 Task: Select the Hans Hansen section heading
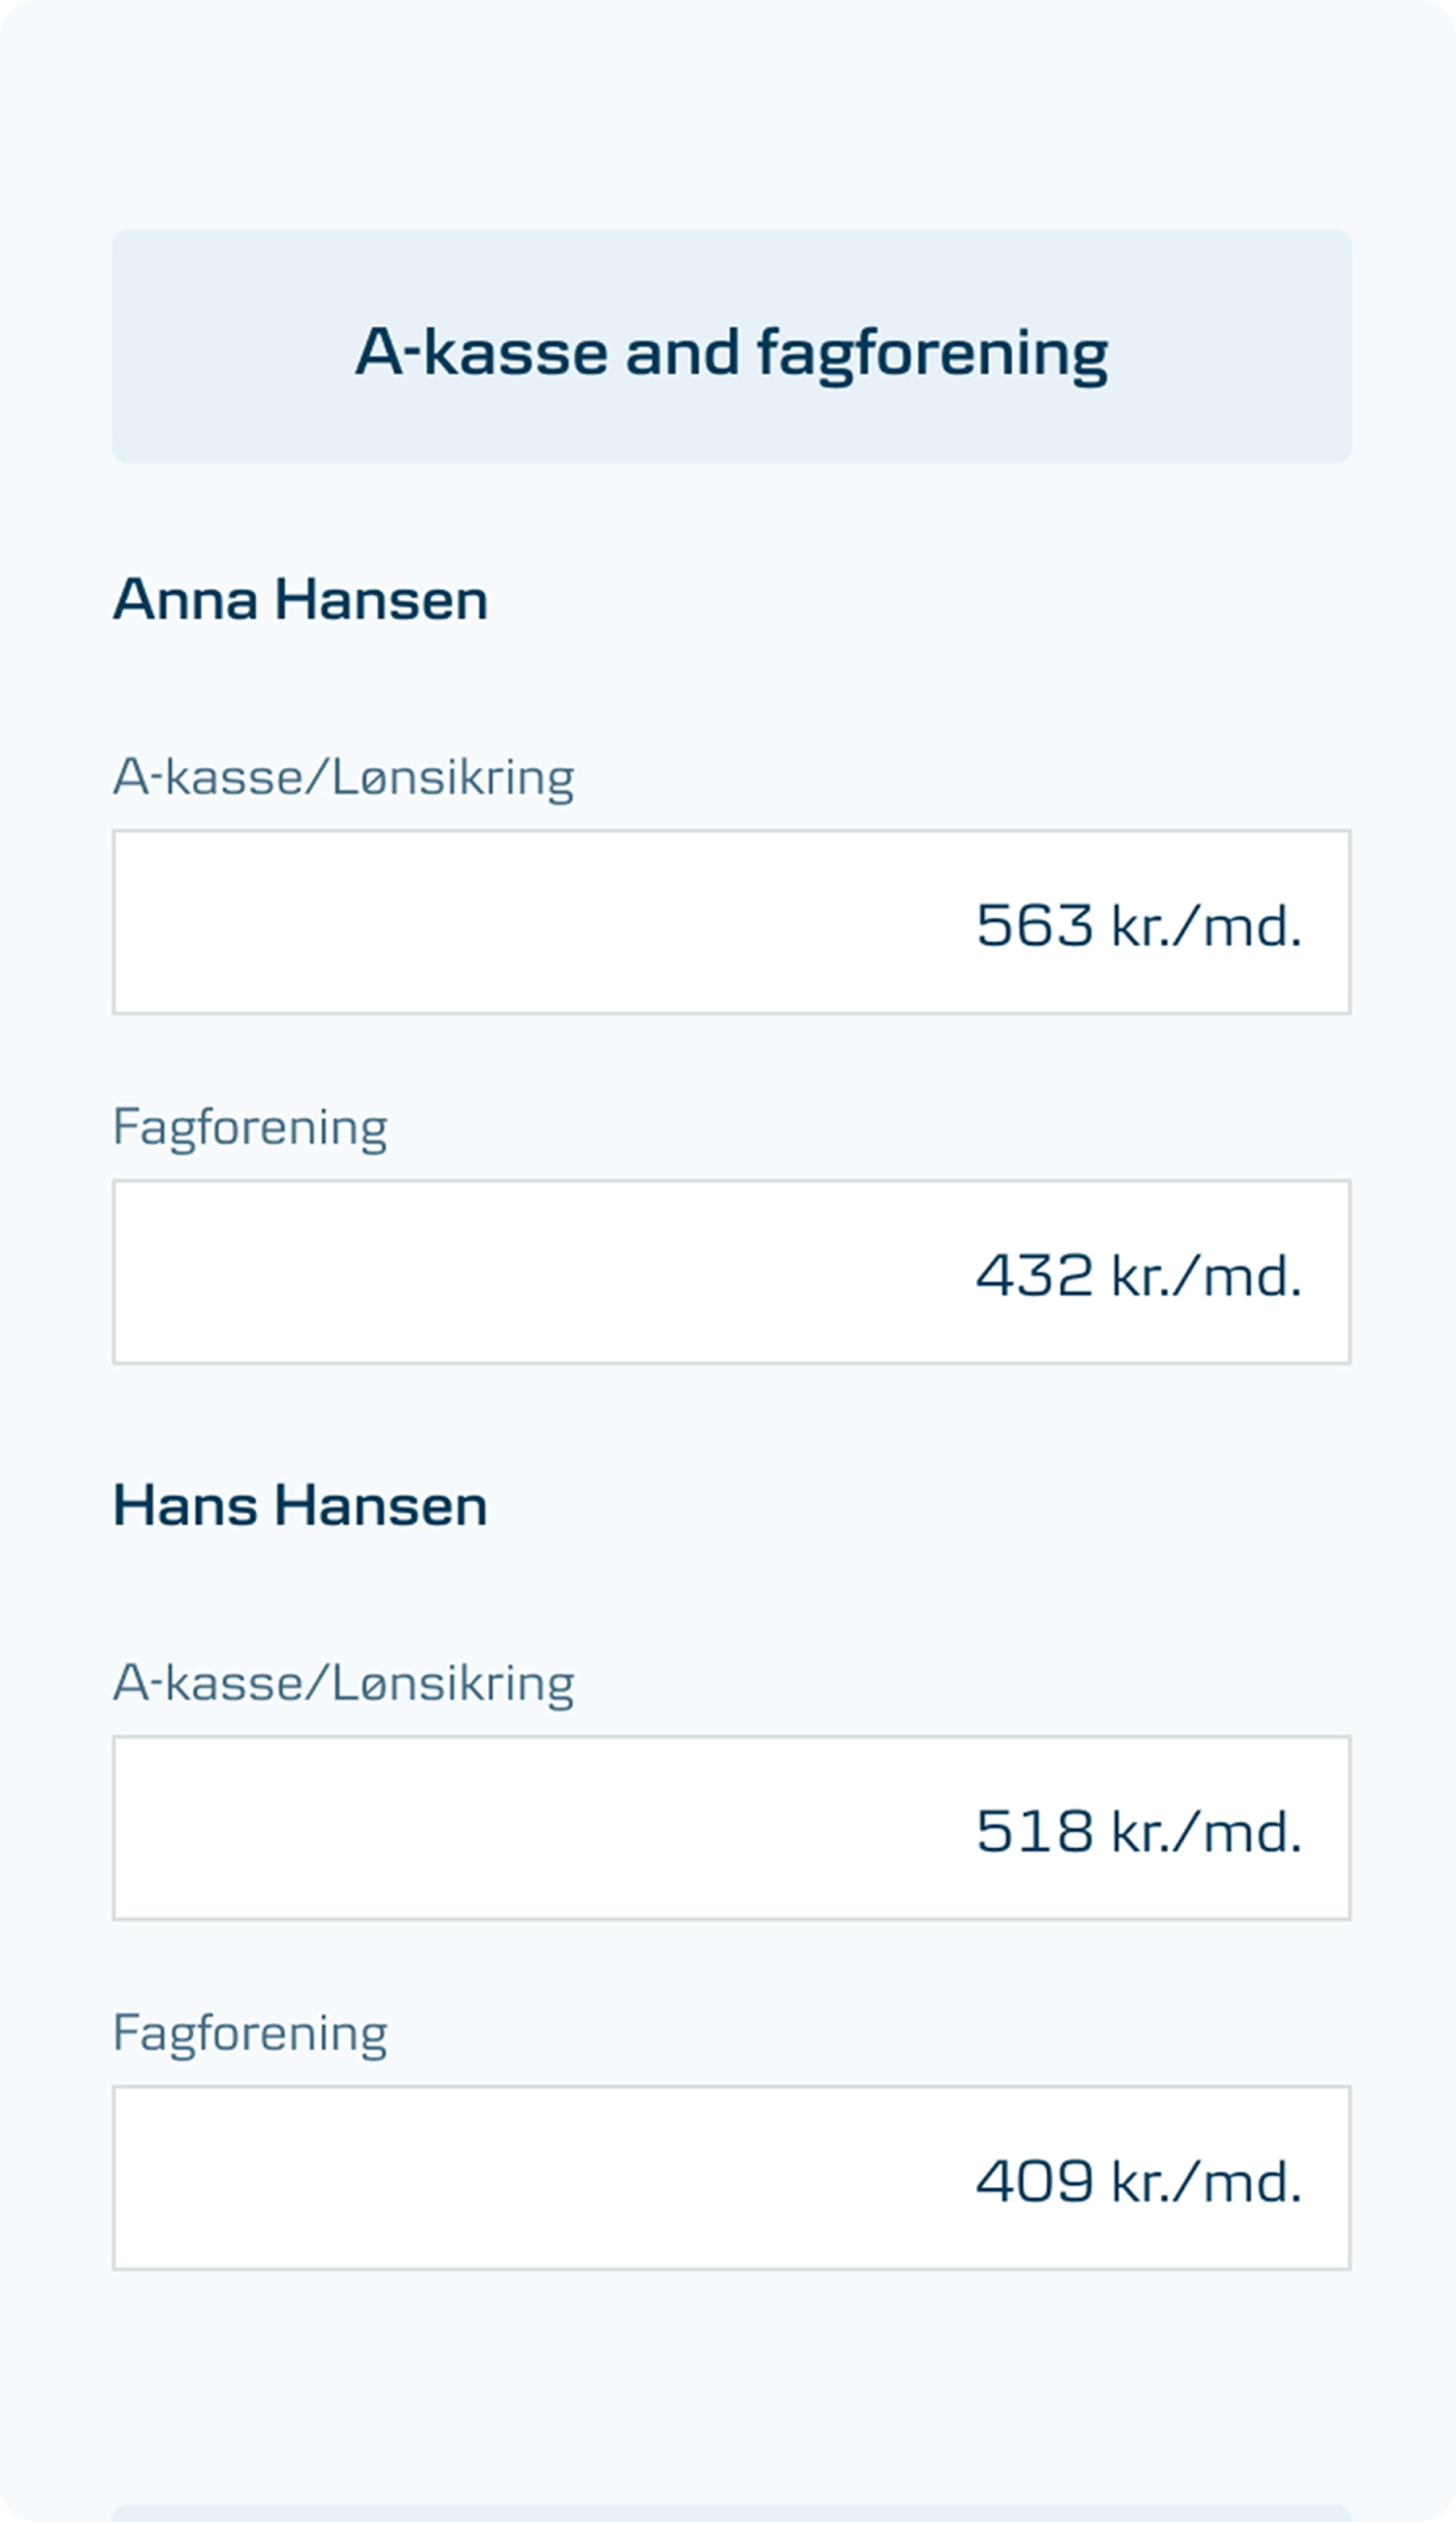[x=300, y=1506]
